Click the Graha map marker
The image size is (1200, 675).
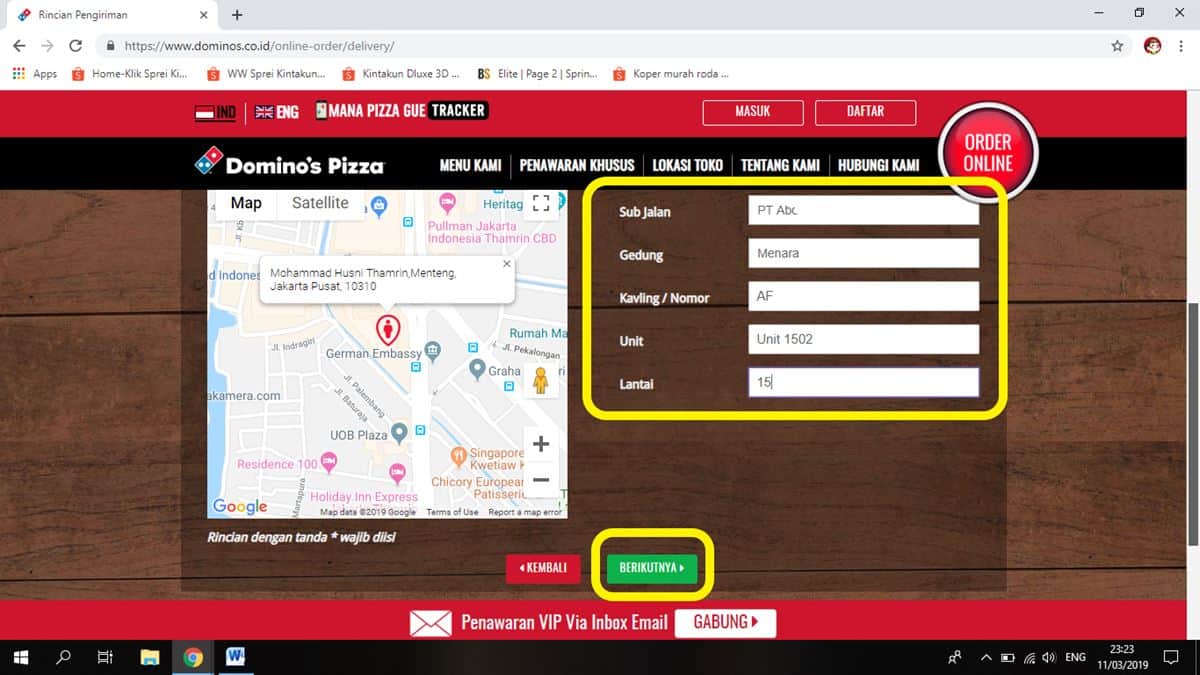477,370
